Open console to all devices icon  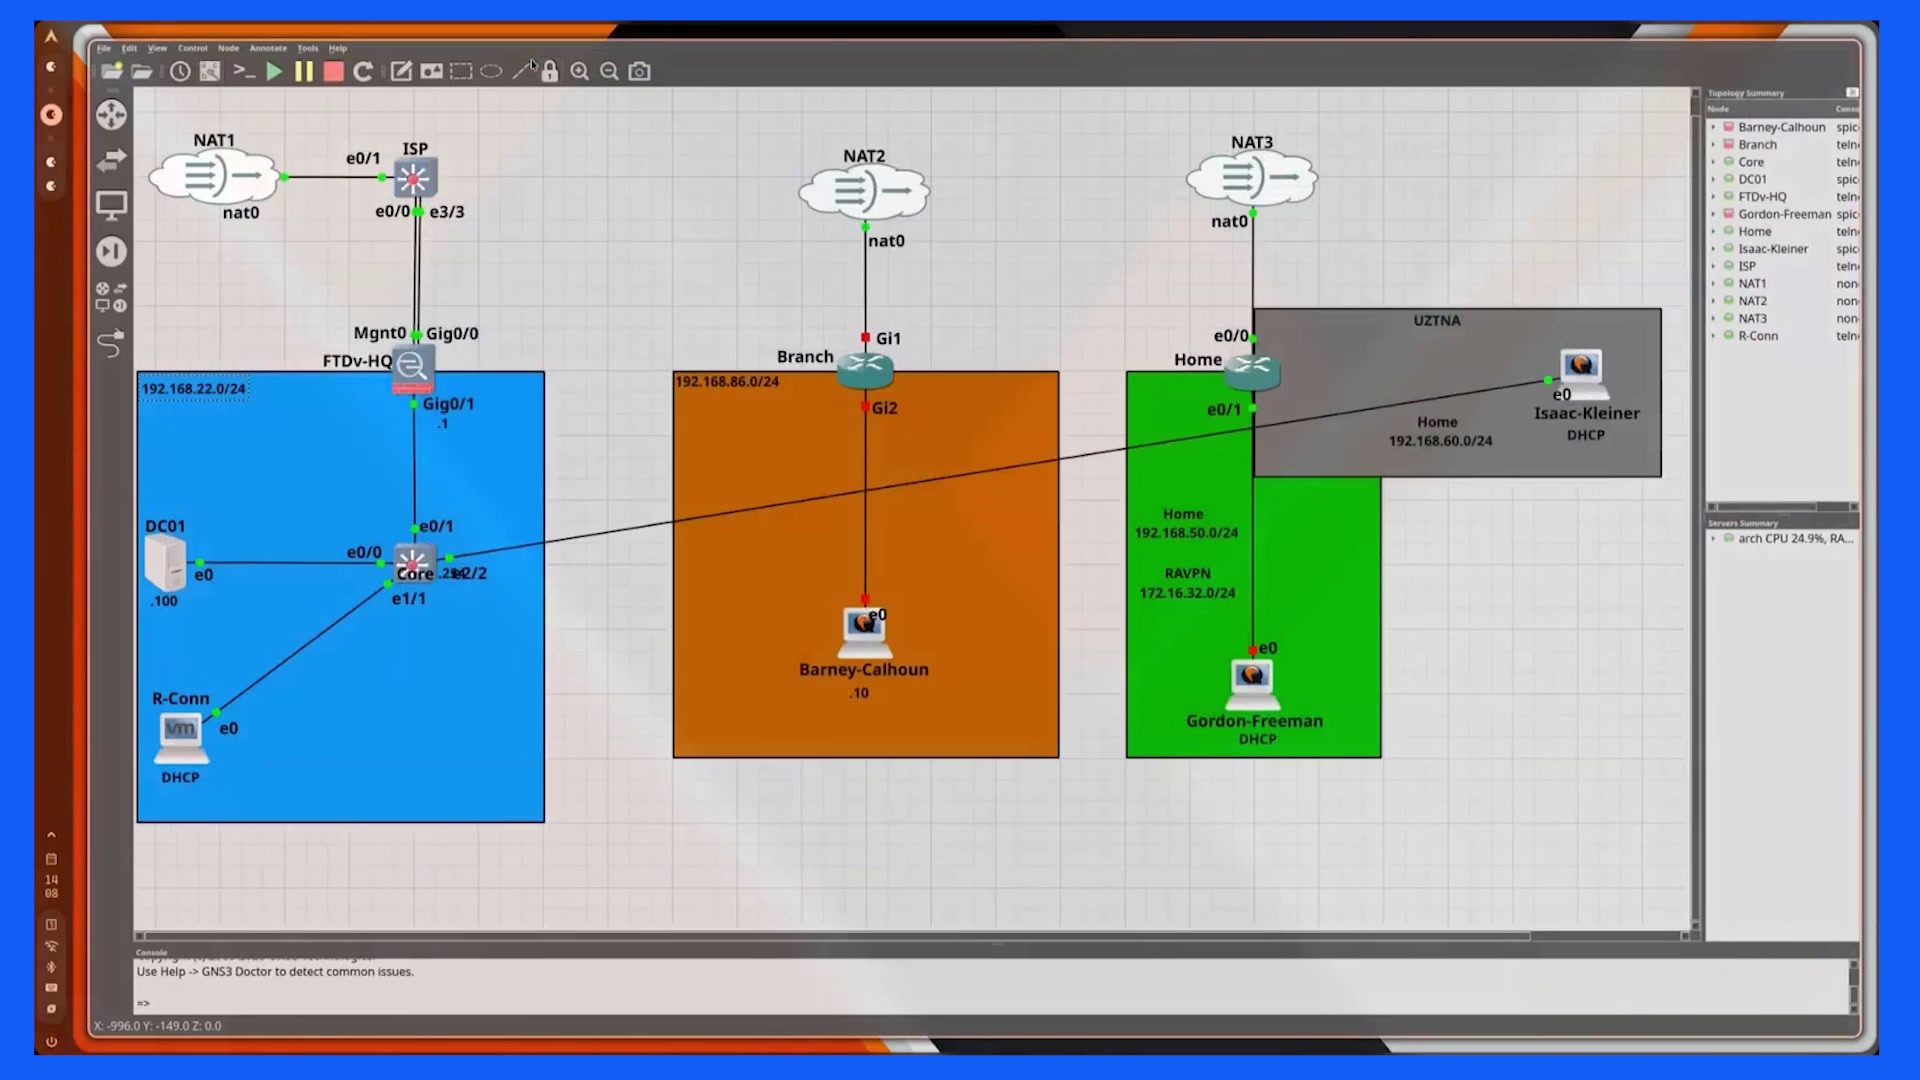(244, 71)
